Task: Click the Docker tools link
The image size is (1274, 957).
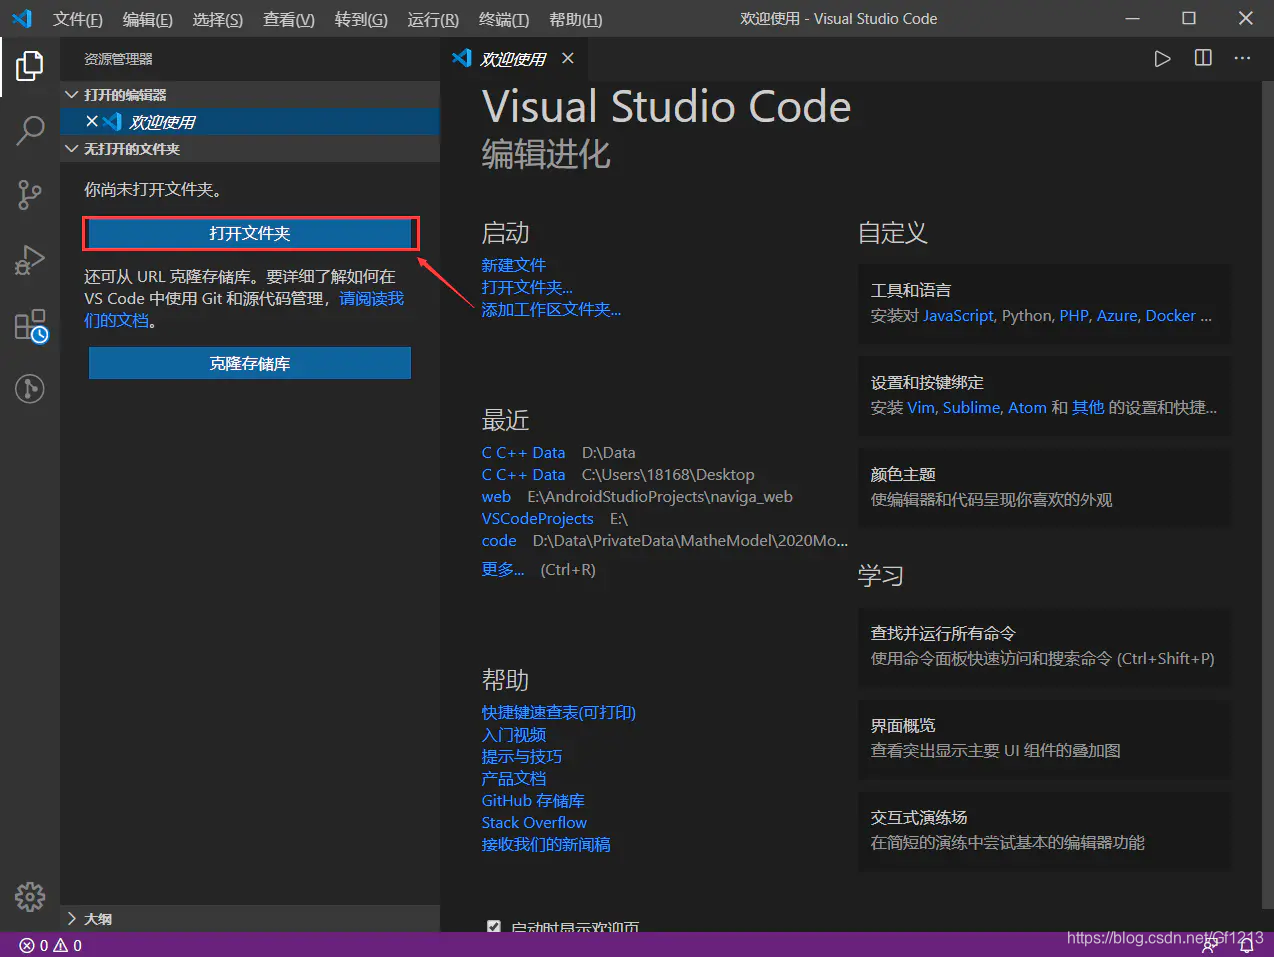Action: pos(1171,316)
